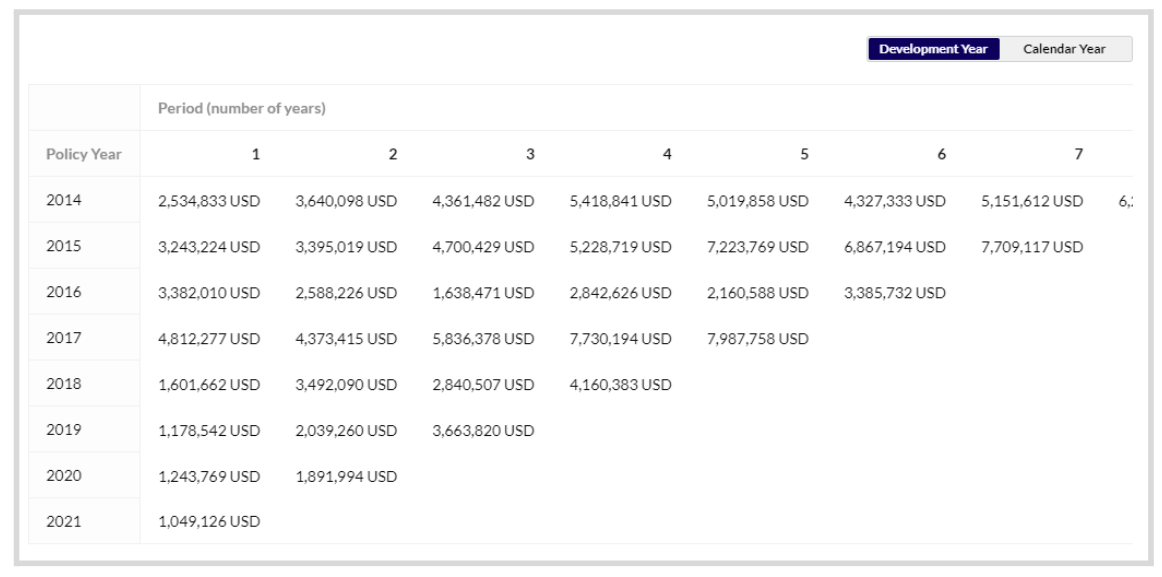This screenshot has width=1162, height=577.
Task: Select the Development Year toggle
Action: 933,49
